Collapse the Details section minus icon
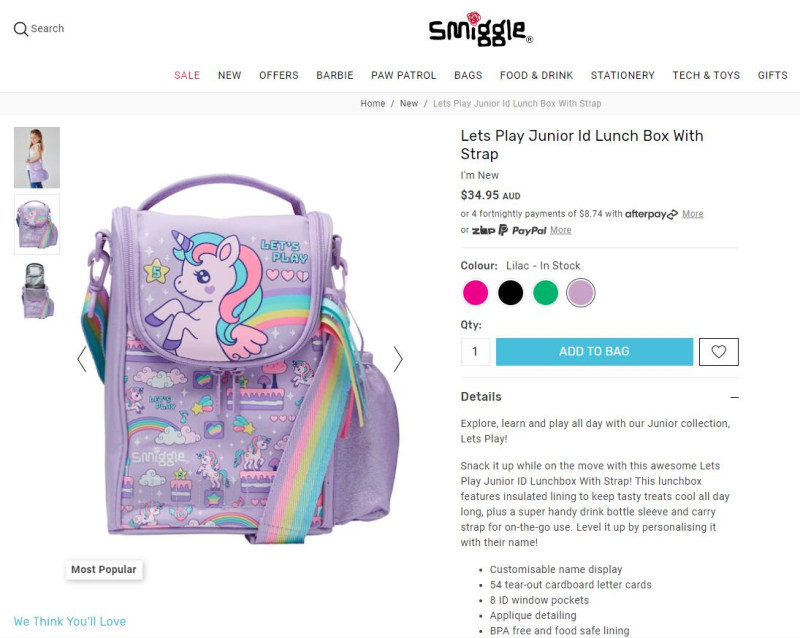800x638 pixels. pyautogui.click(x=734, y=397)
